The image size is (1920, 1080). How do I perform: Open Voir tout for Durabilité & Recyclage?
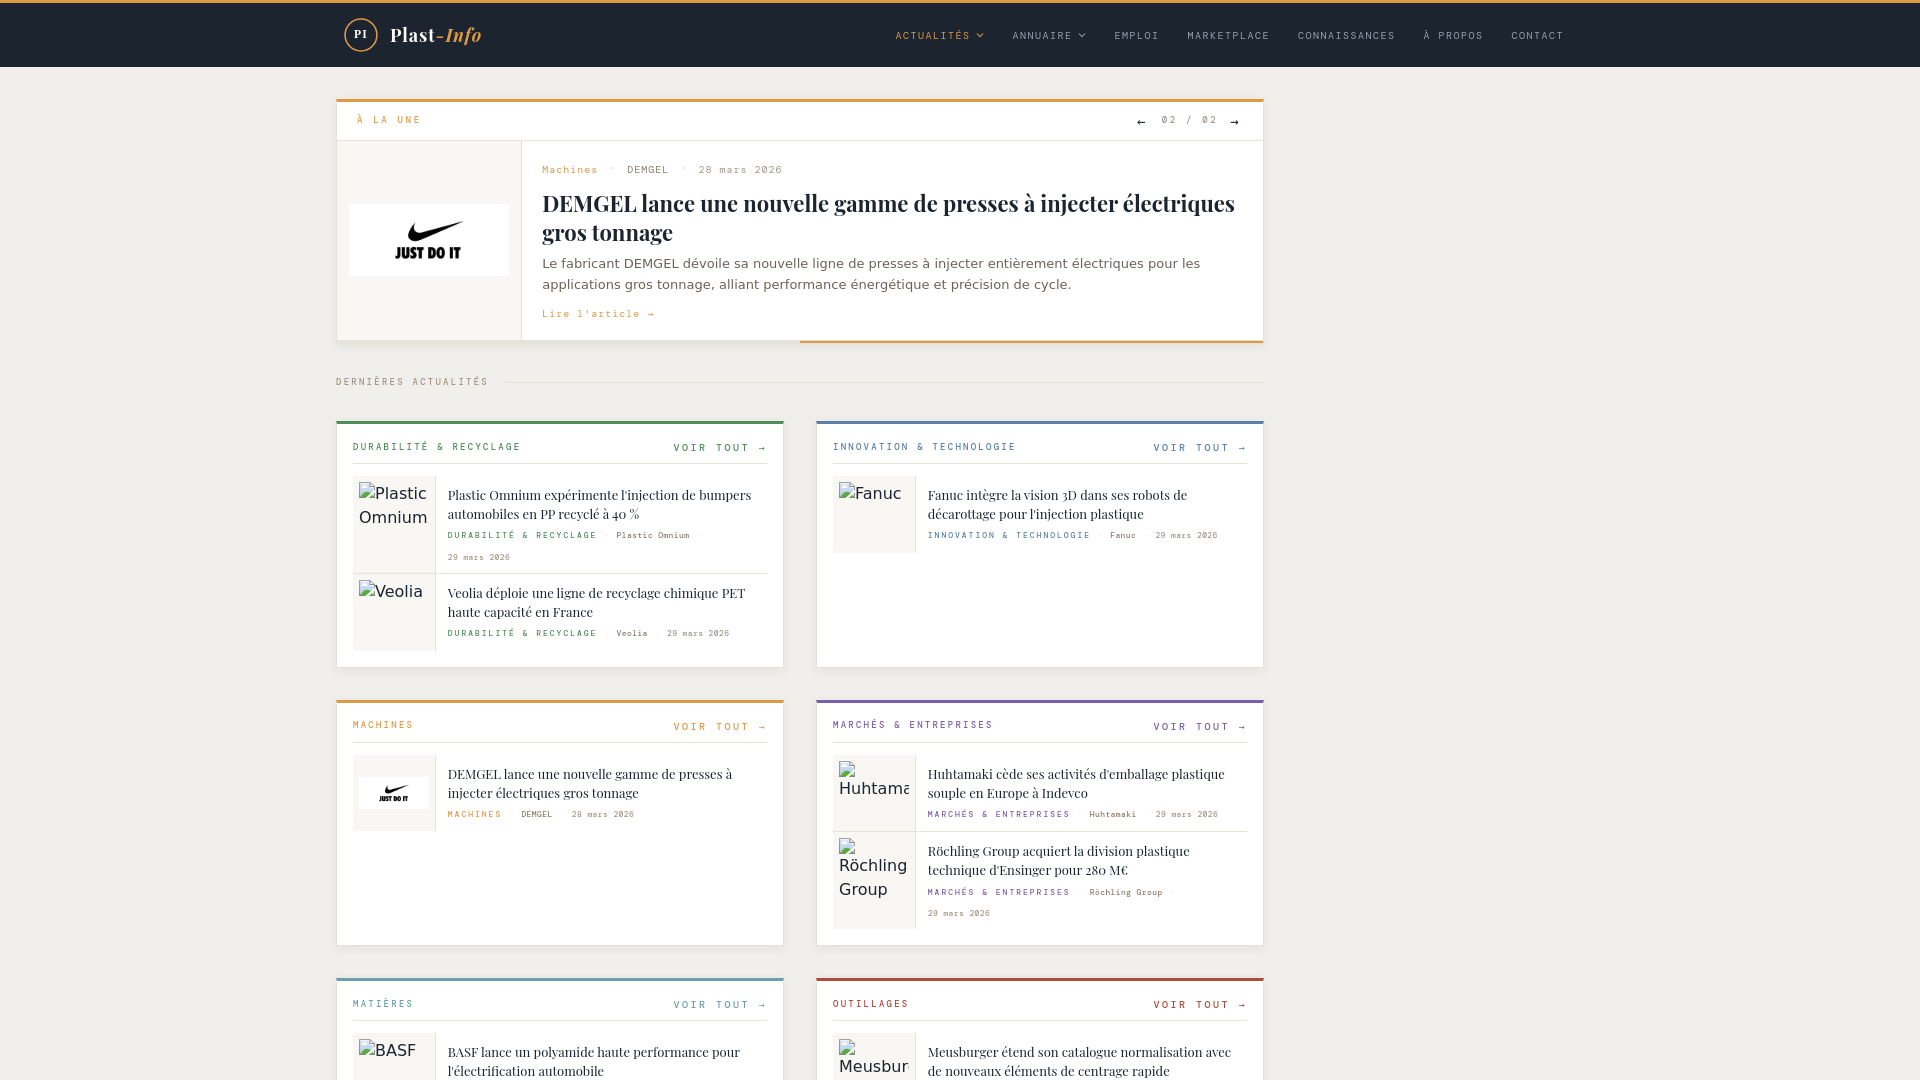[720, 448]
